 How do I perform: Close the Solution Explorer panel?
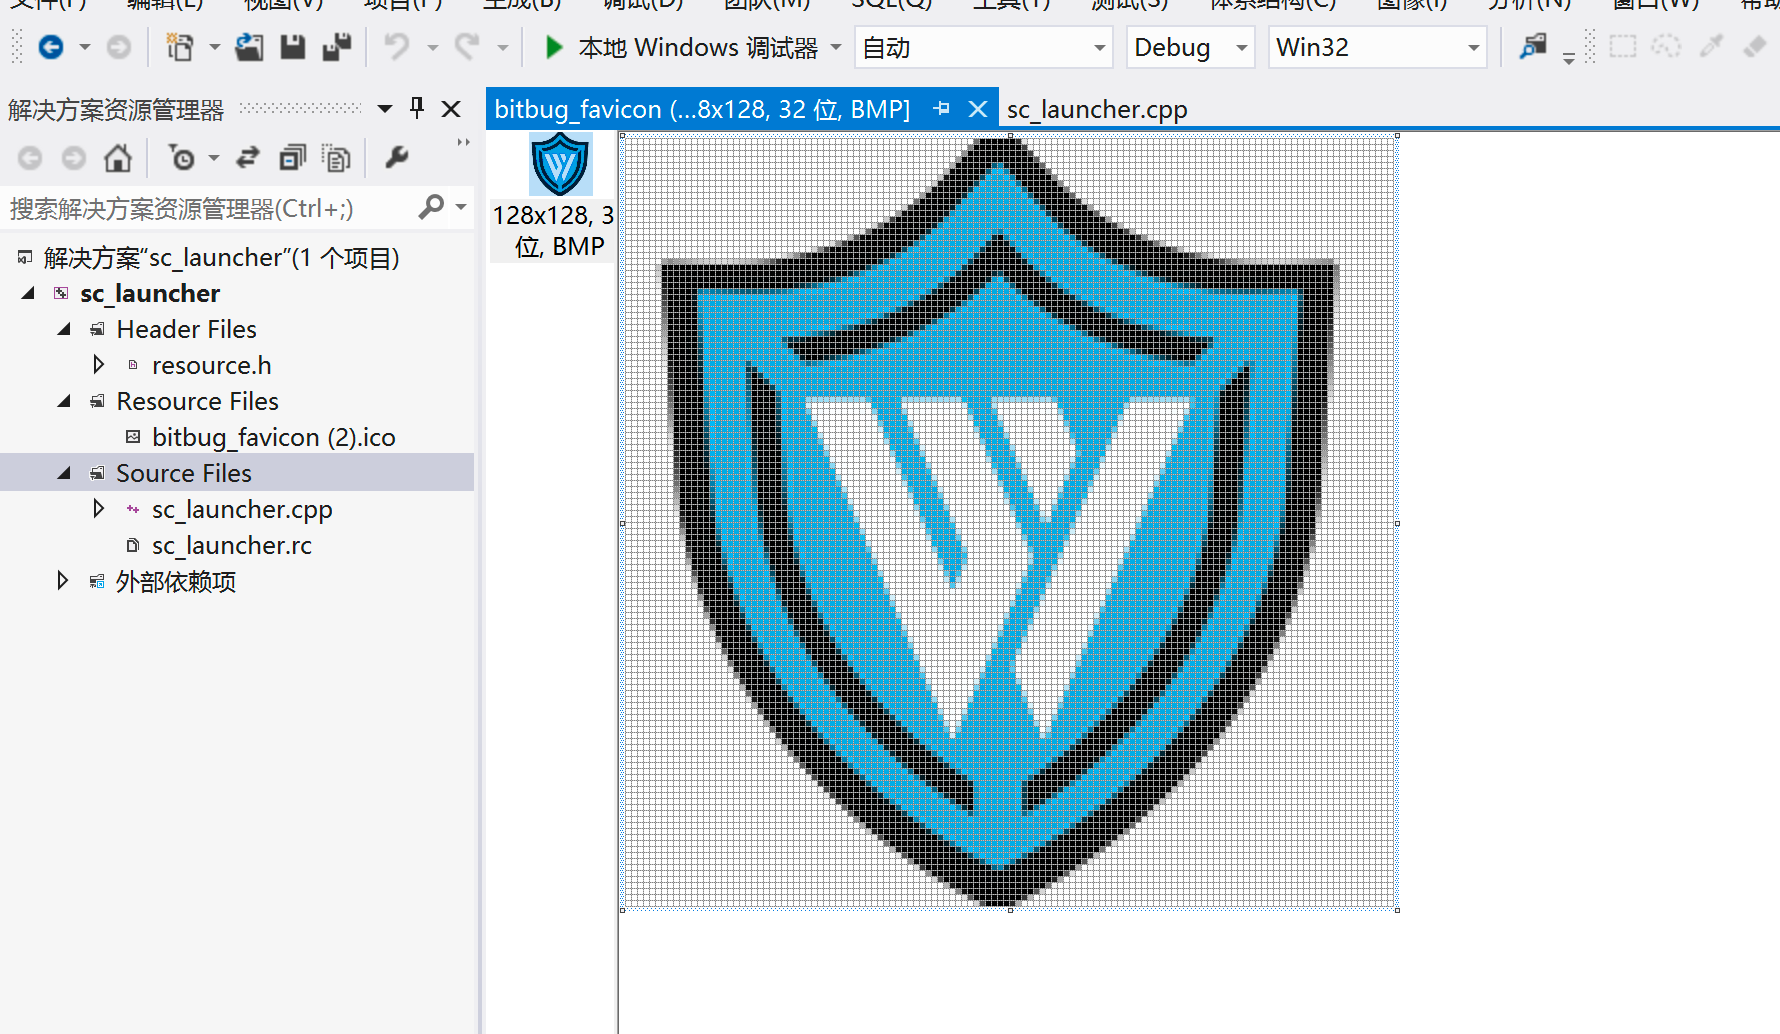click(x=451, y=109)
